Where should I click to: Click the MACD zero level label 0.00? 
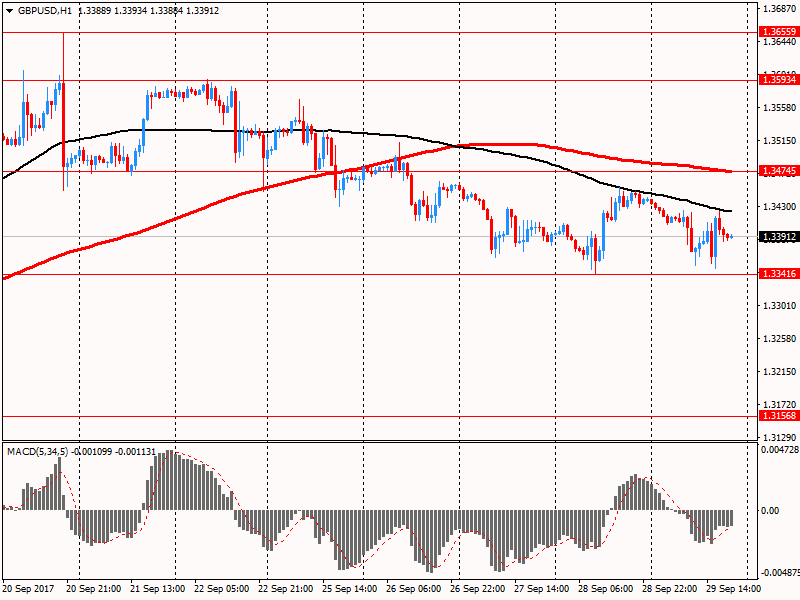(770, 511)
